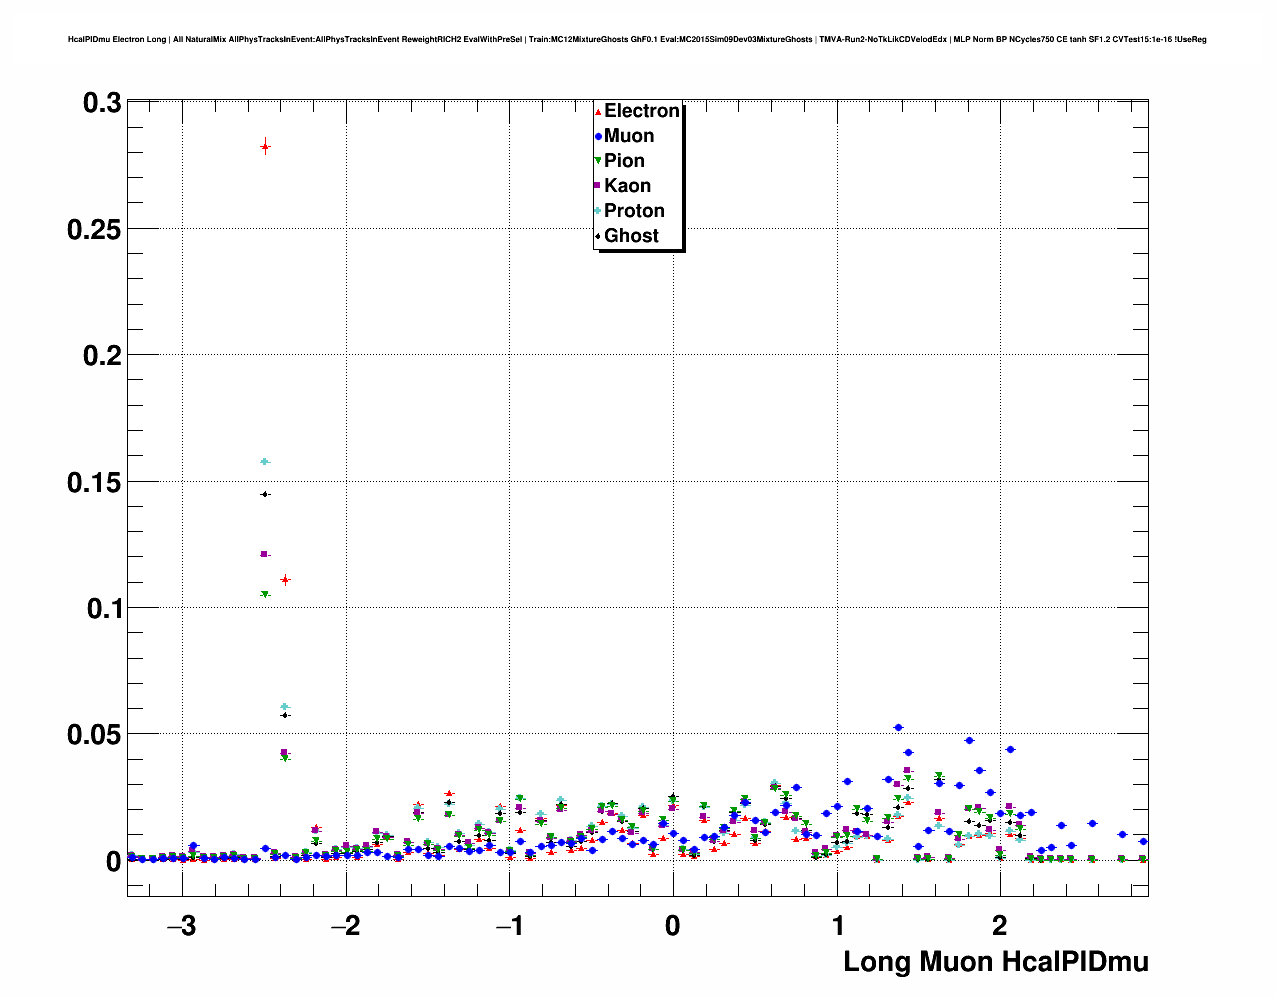Click the highest red Electron point near 0.28
Image resolution: width=1276 pixels, height=996 pixels.
pos(265,147)
